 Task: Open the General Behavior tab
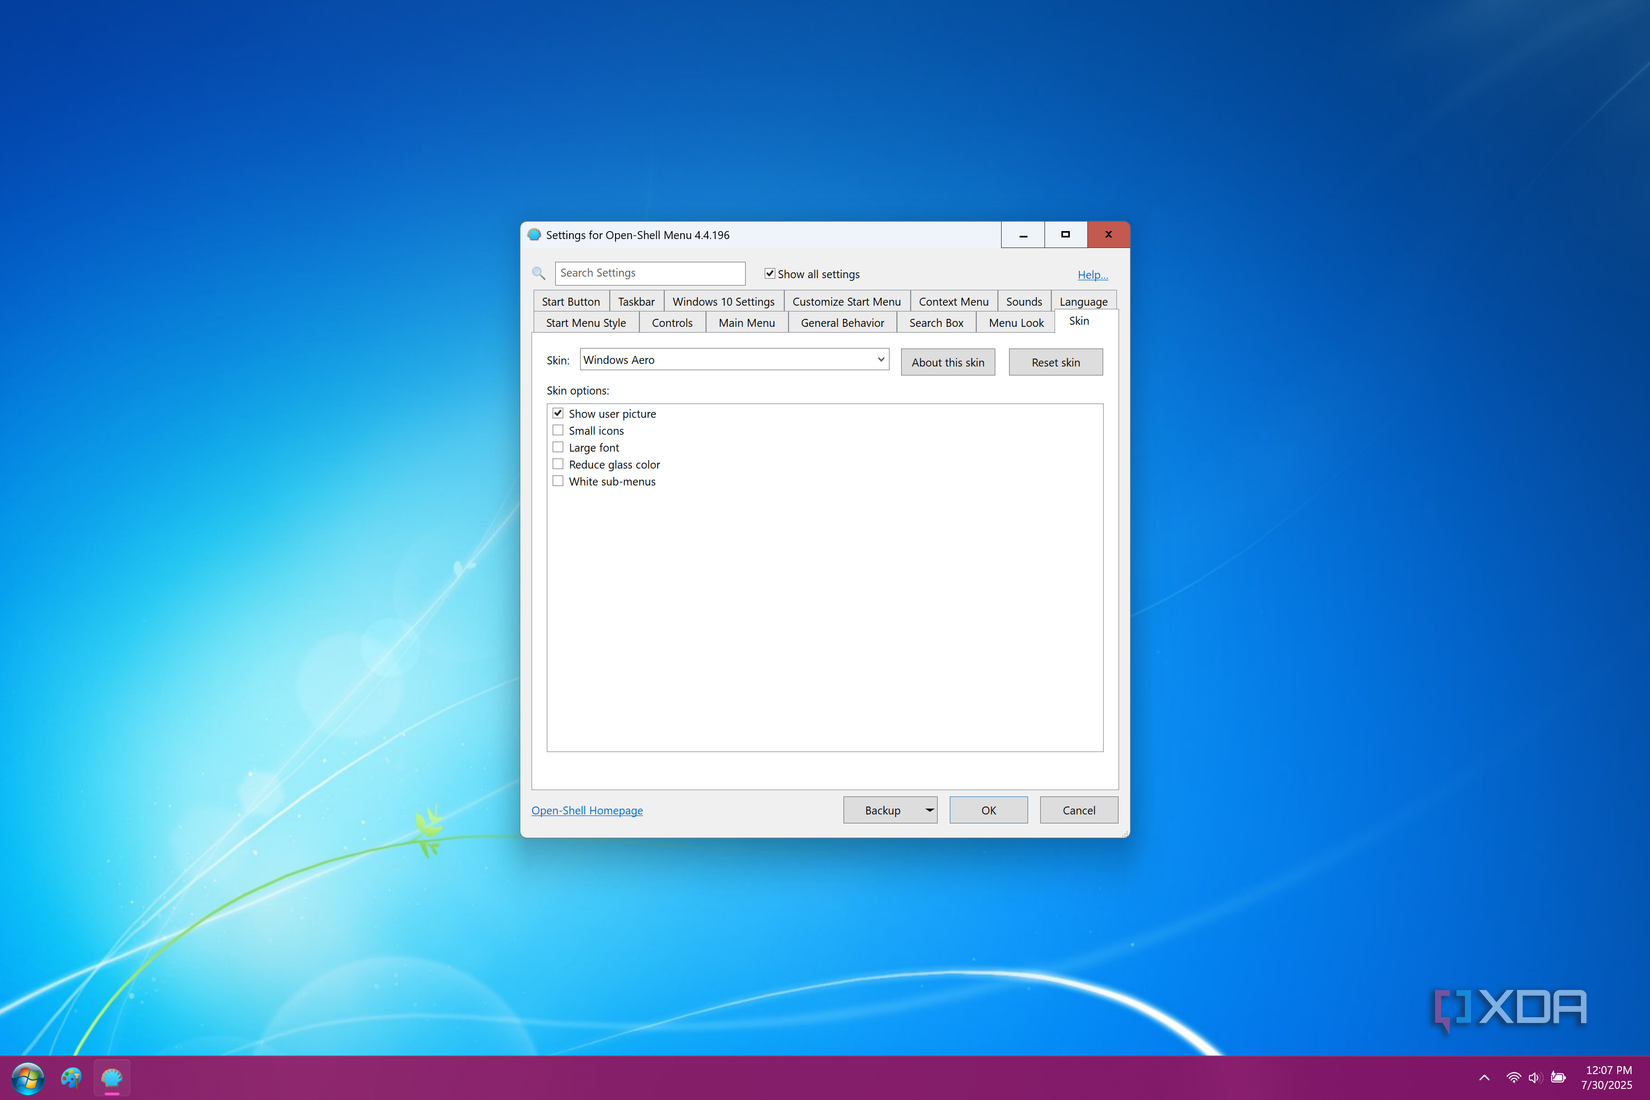[x=842, y=323]
